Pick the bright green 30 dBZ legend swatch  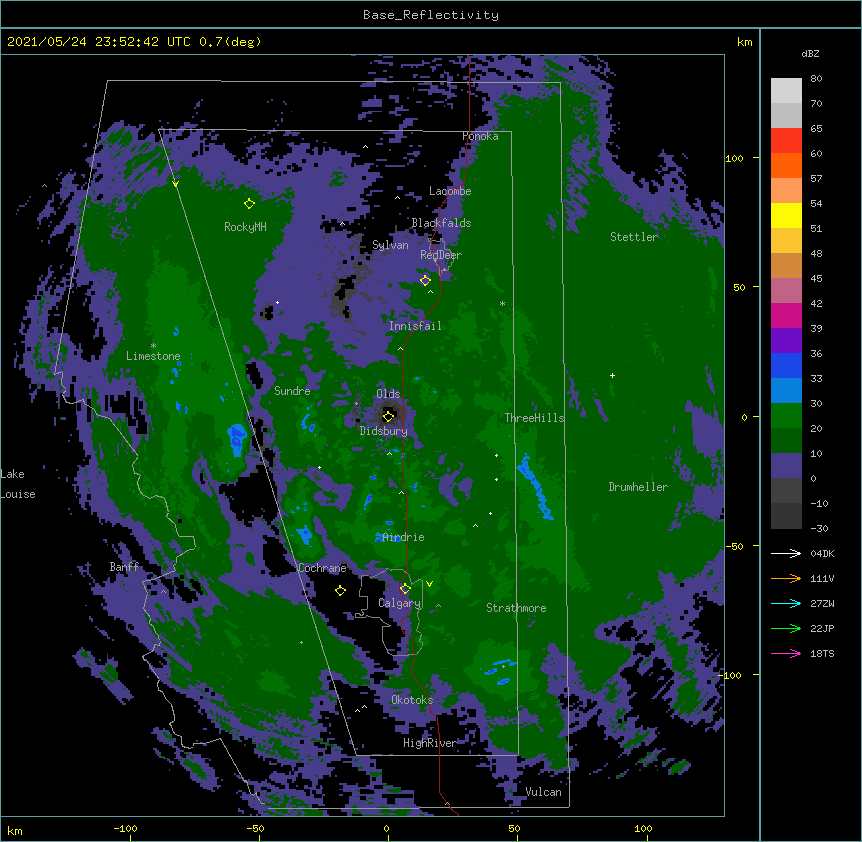click(786, 416)
